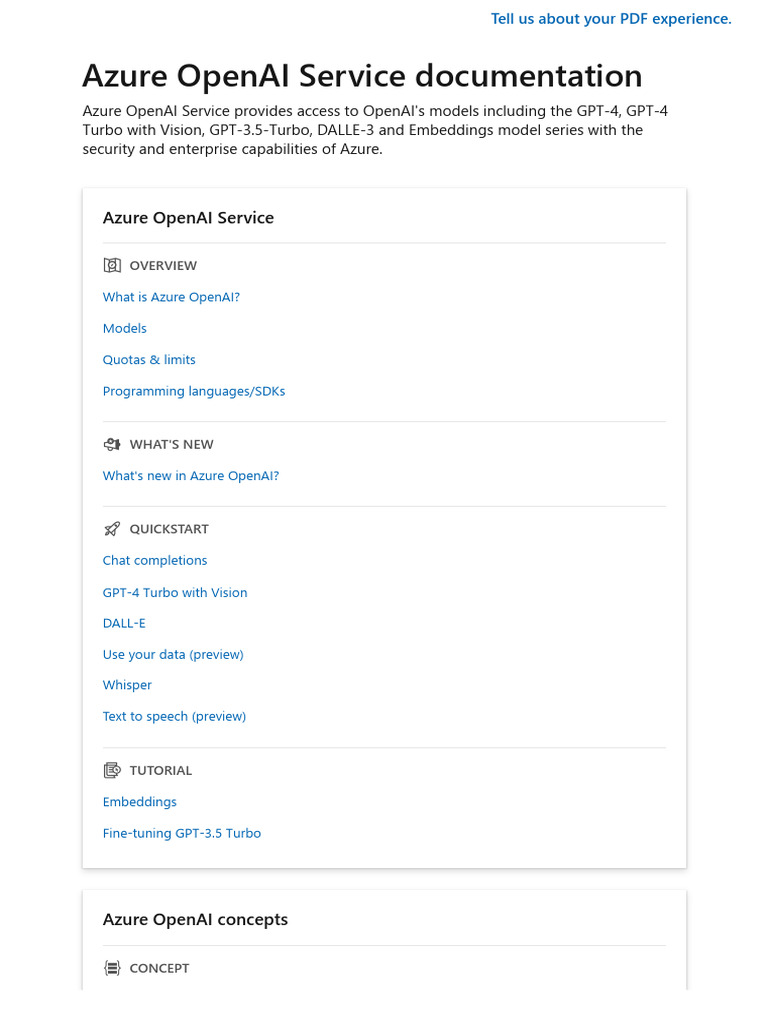Go to the Models page link

(125, 328)
